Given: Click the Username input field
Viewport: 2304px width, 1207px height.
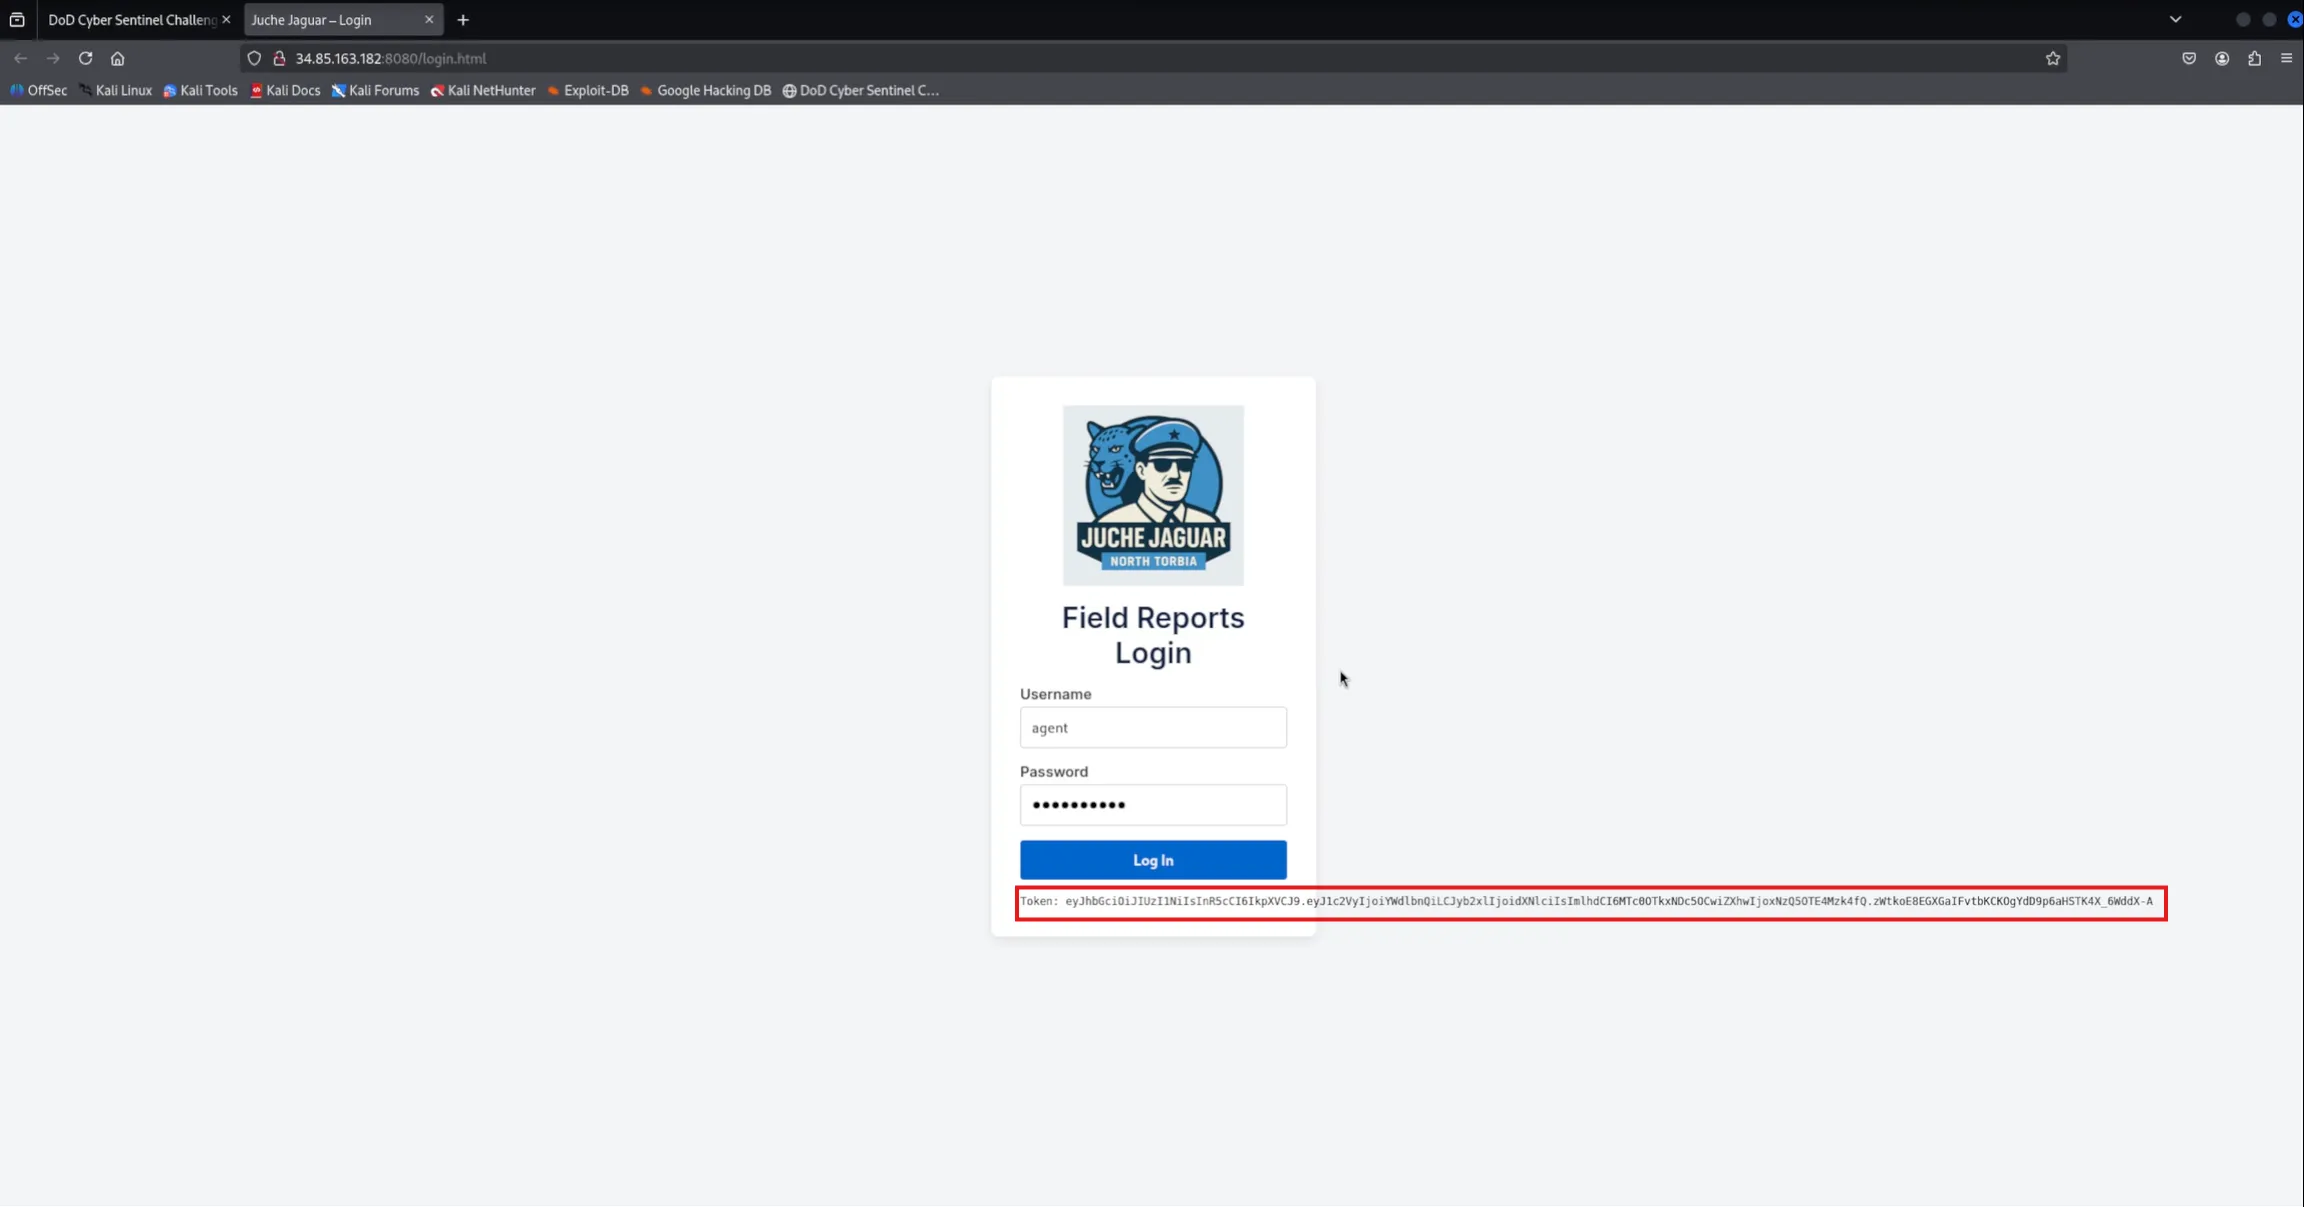Looking at the screenshot, I should coord(1152,727).
